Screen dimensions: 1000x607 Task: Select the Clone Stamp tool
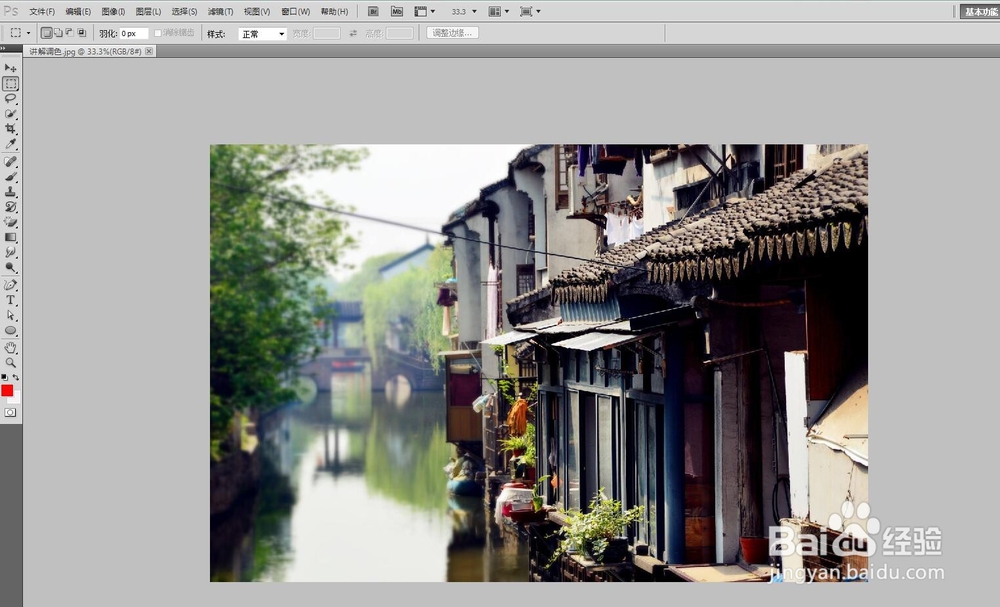click(x=10, y=192)
